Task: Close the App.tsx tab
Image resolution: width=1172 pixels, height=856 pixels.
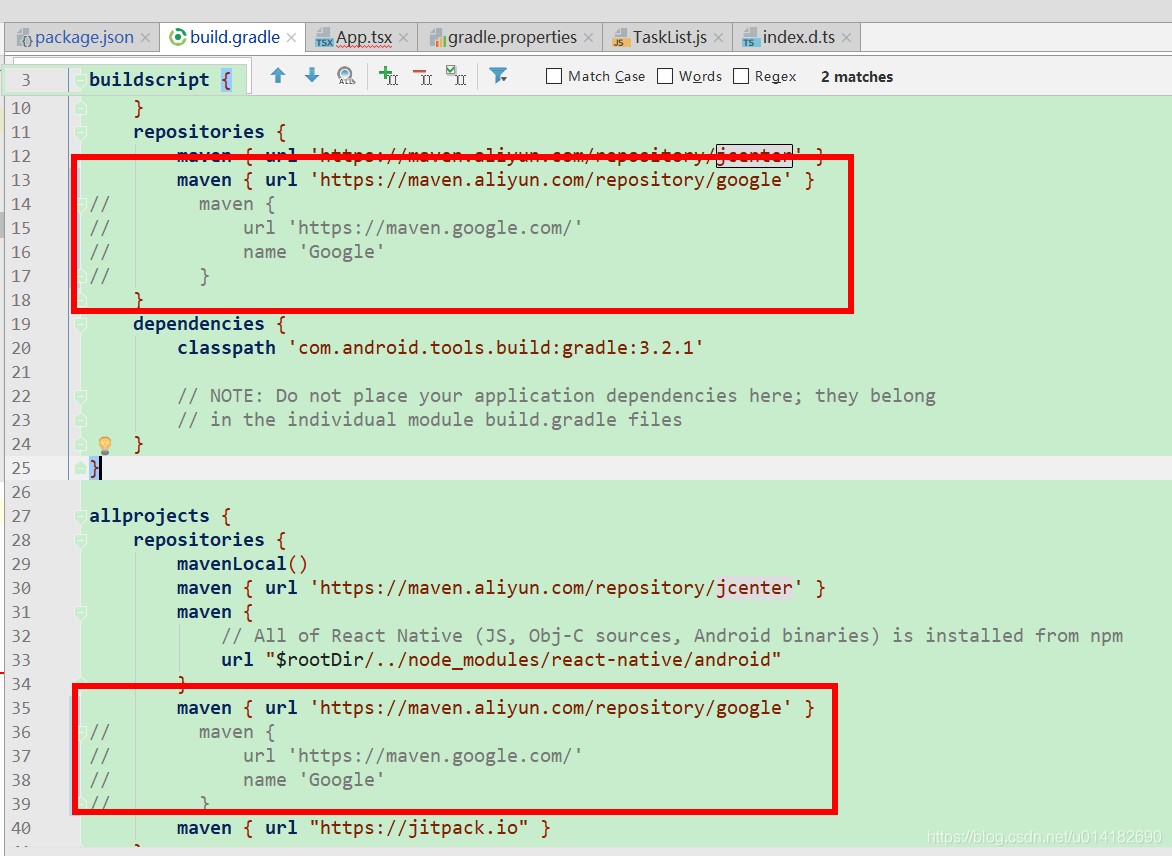Action: (403, 37)
